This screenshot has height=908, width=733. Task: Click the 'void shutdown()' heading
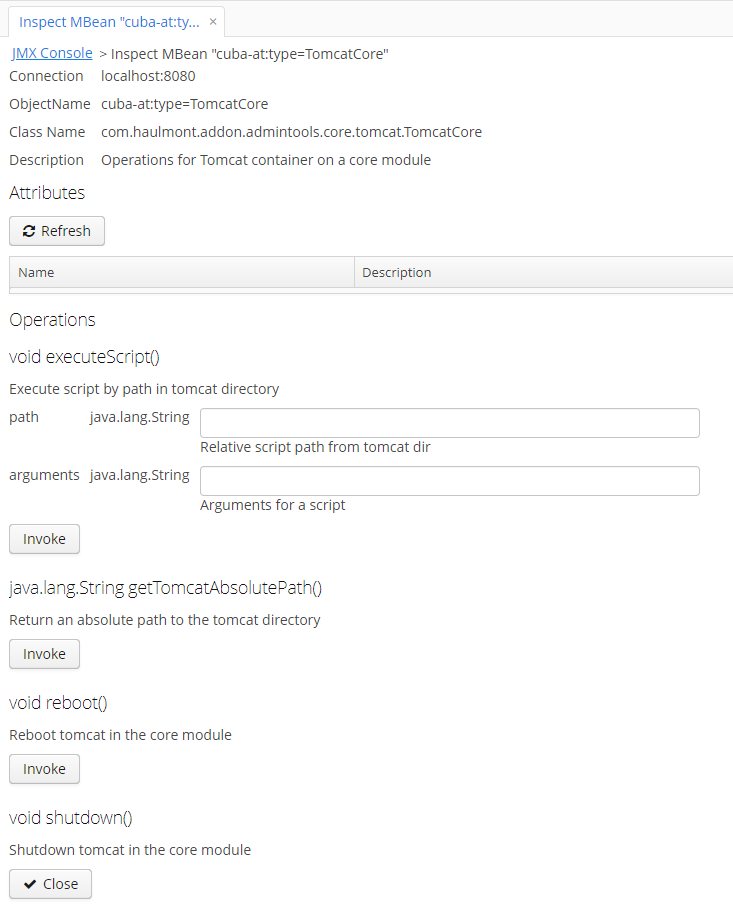pos(71,818)
